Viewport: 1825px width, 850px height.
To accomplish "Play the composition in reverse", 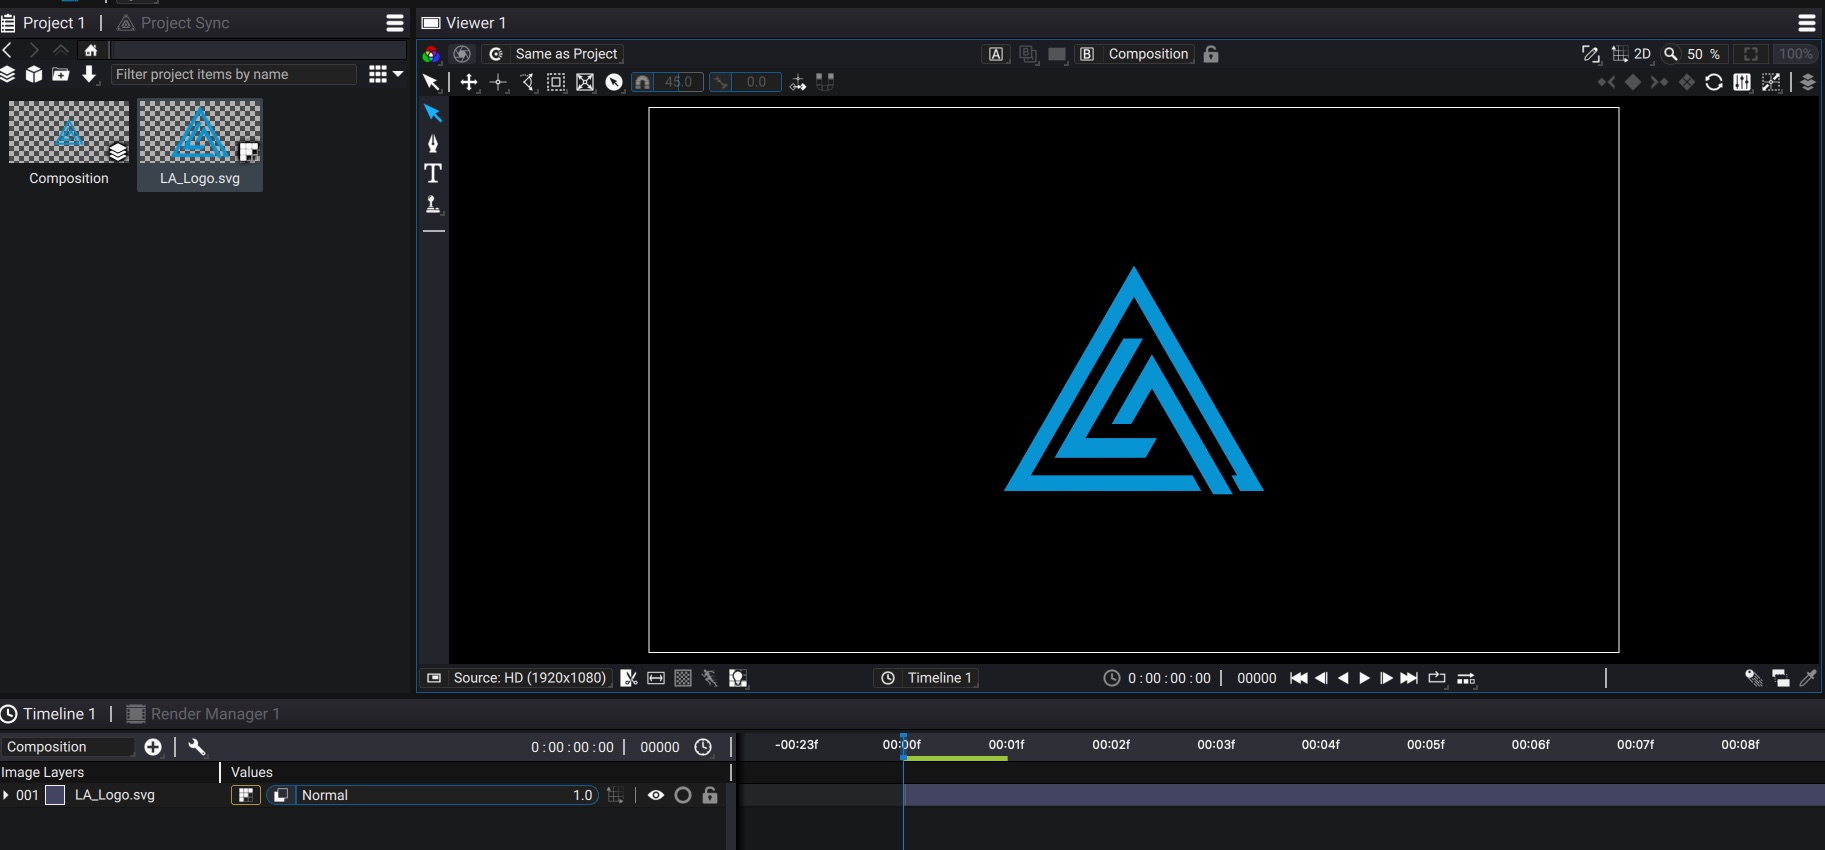I will tap(1343, 678).
